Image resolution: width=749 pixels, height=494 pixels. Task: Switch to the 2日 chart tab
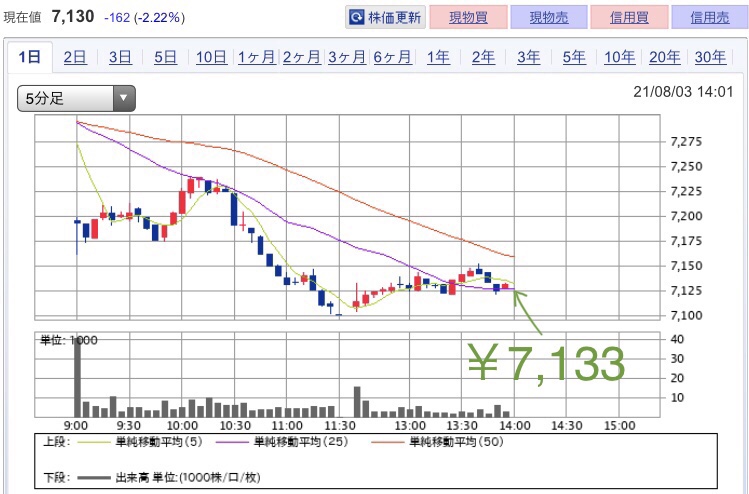point(75,57)
